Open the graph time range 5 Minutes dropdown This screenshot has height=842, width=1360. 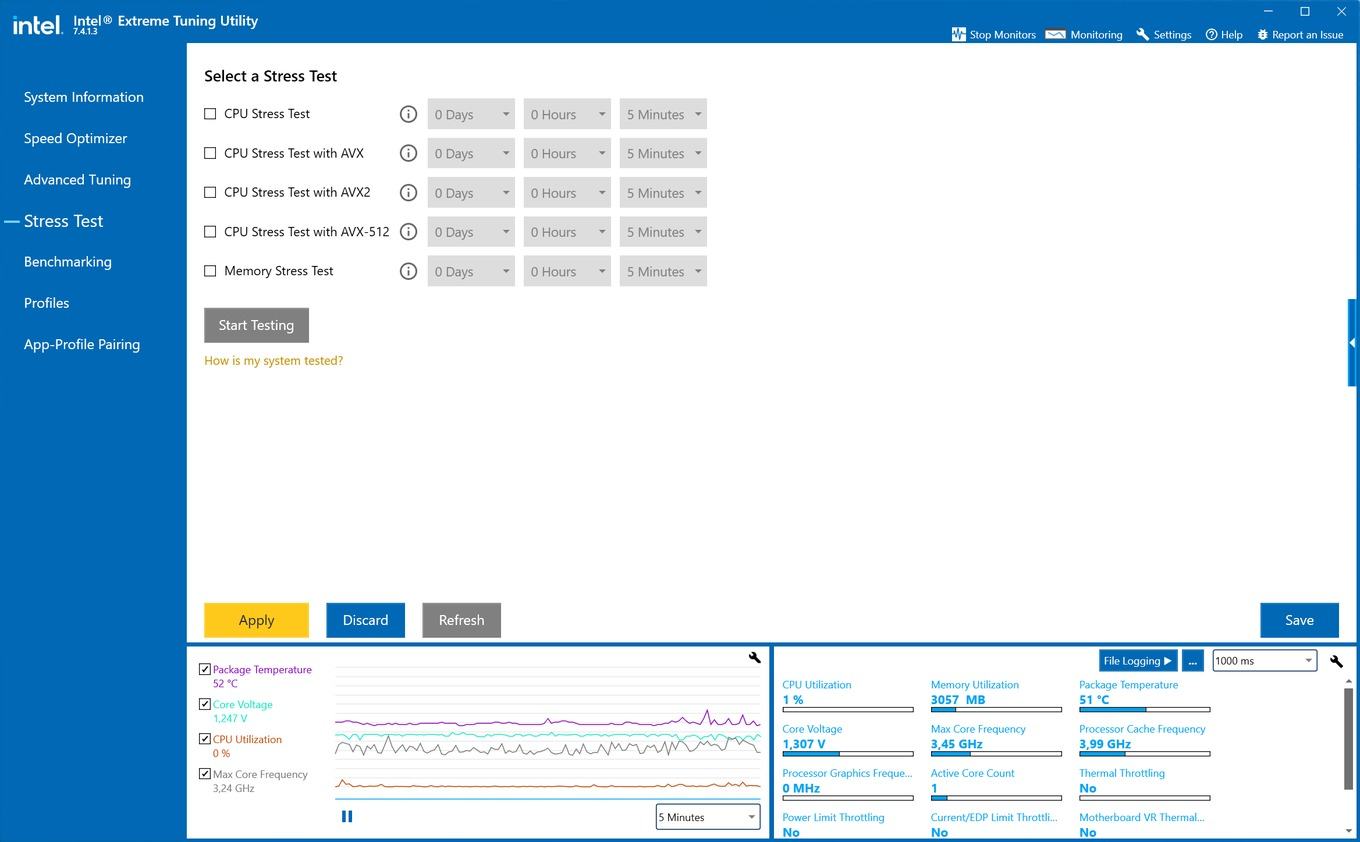(x=708, y=817)
